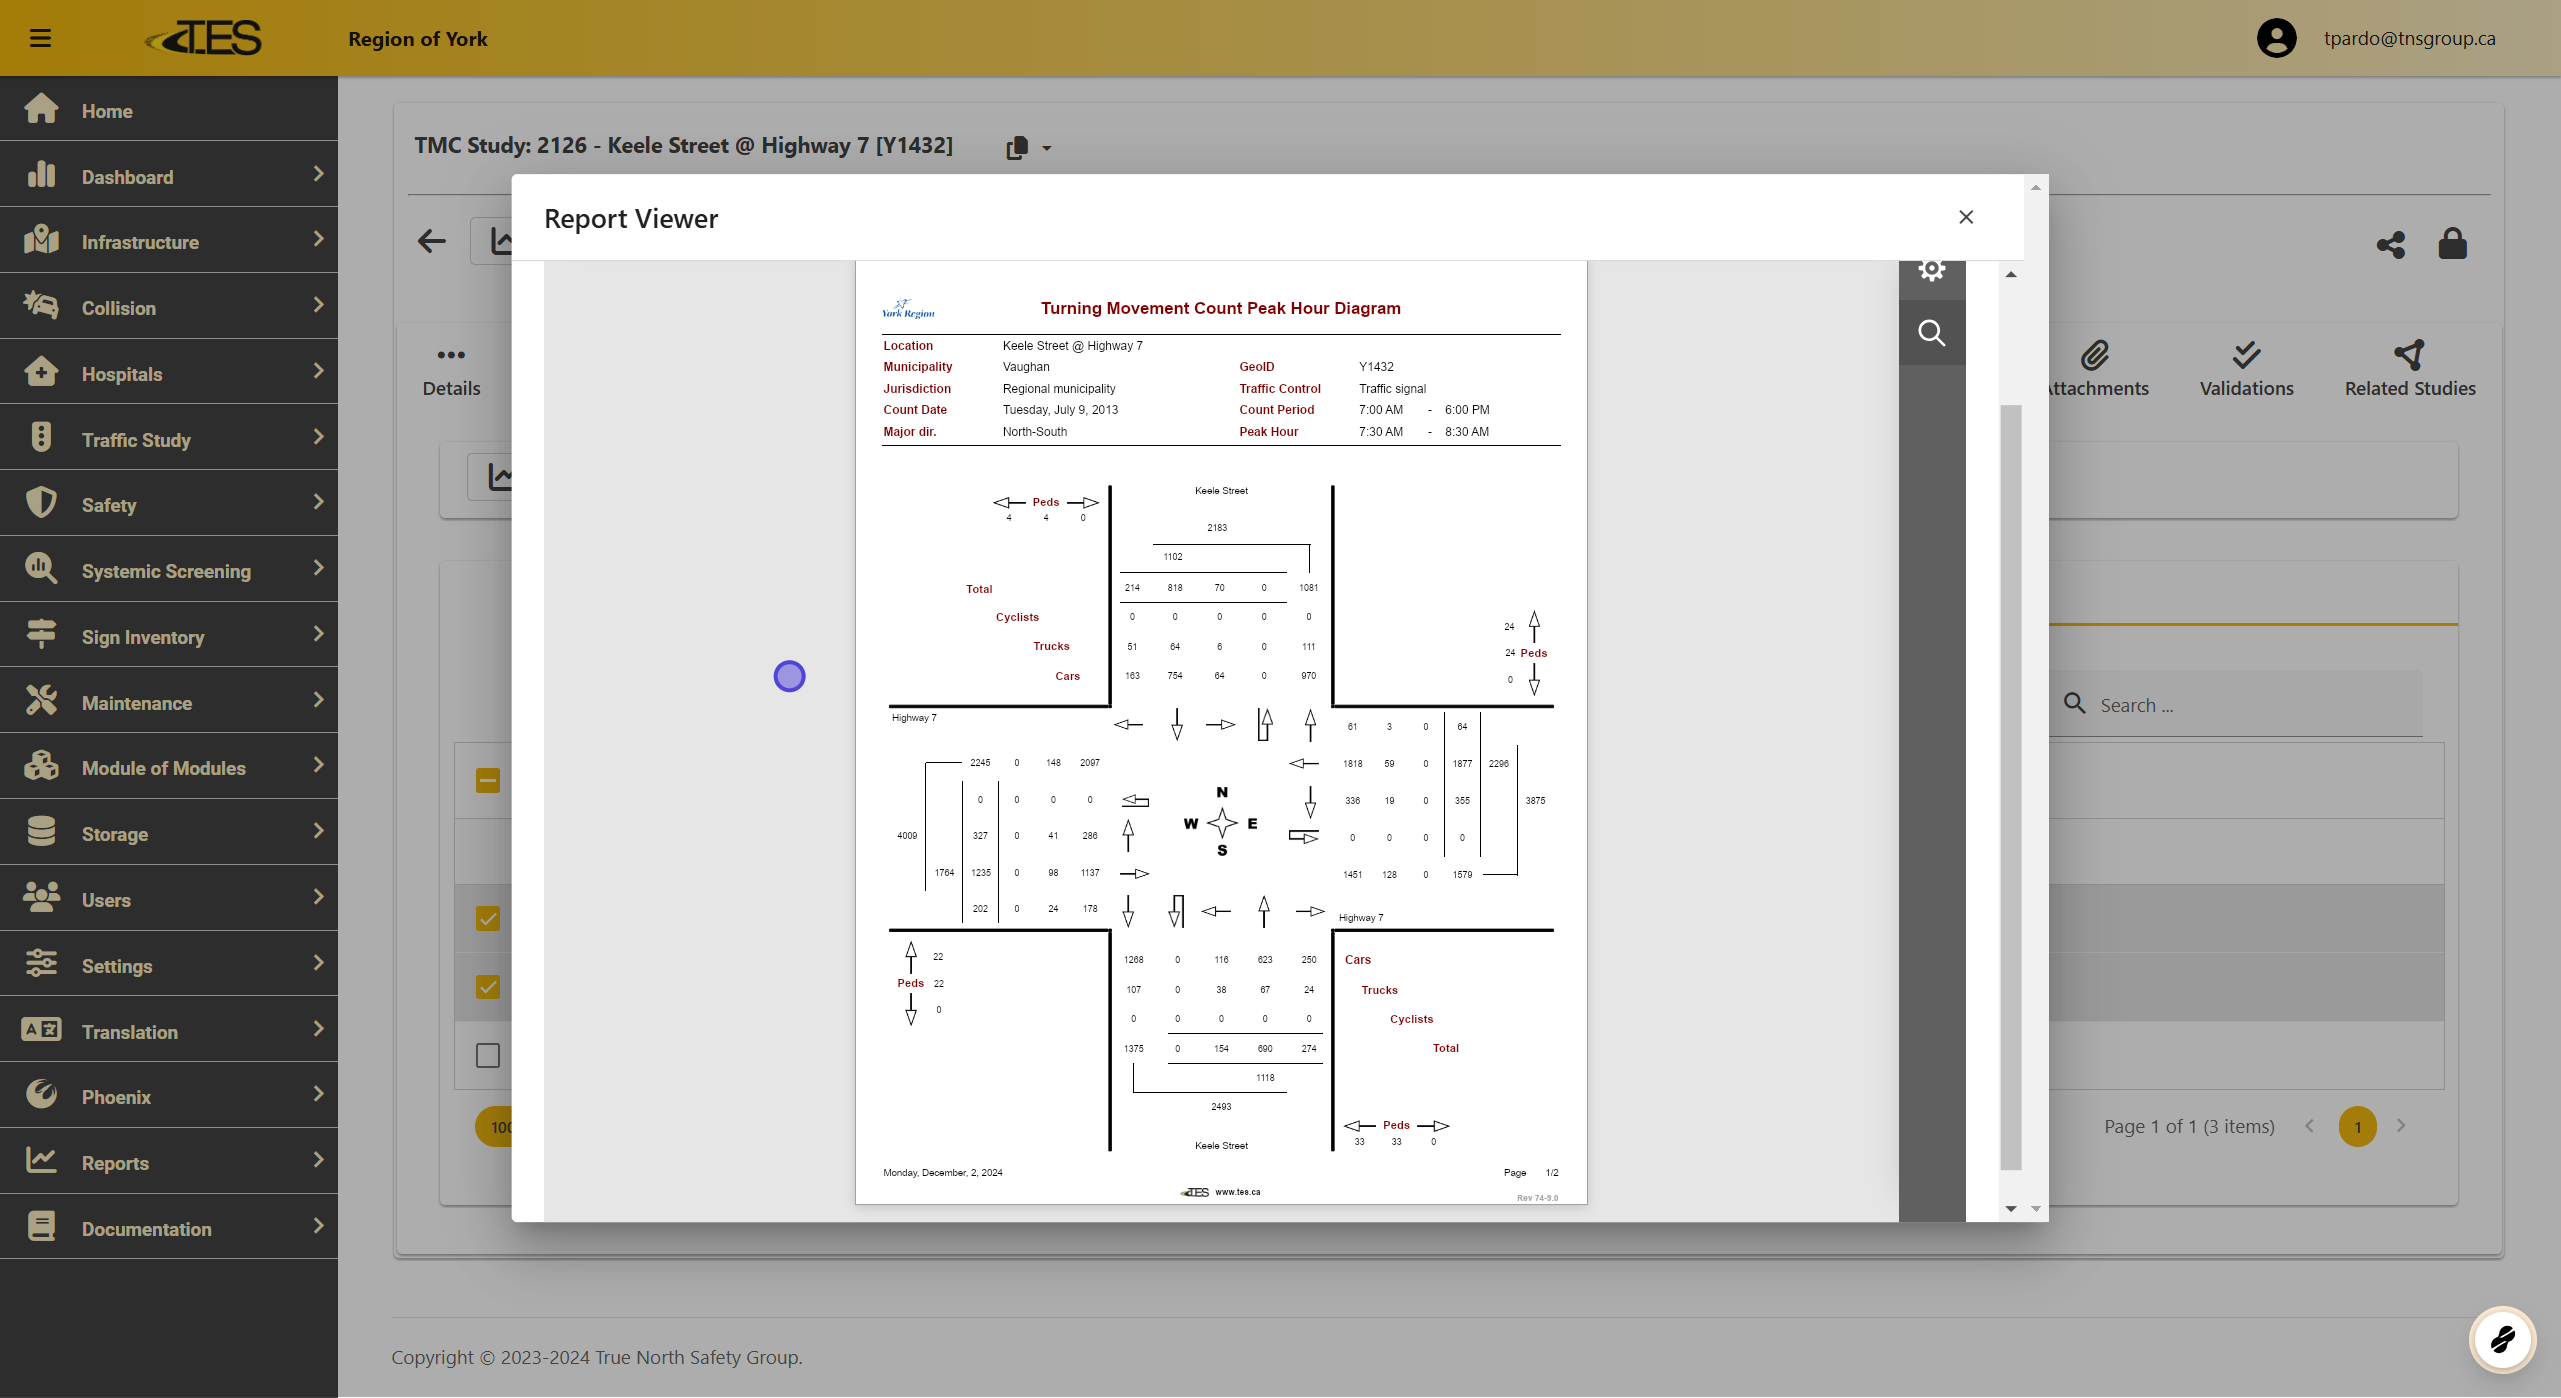This screenshot has height=1398, width=2561.
Task: Uncheck the first checked row checkbox
Action: 488,918
